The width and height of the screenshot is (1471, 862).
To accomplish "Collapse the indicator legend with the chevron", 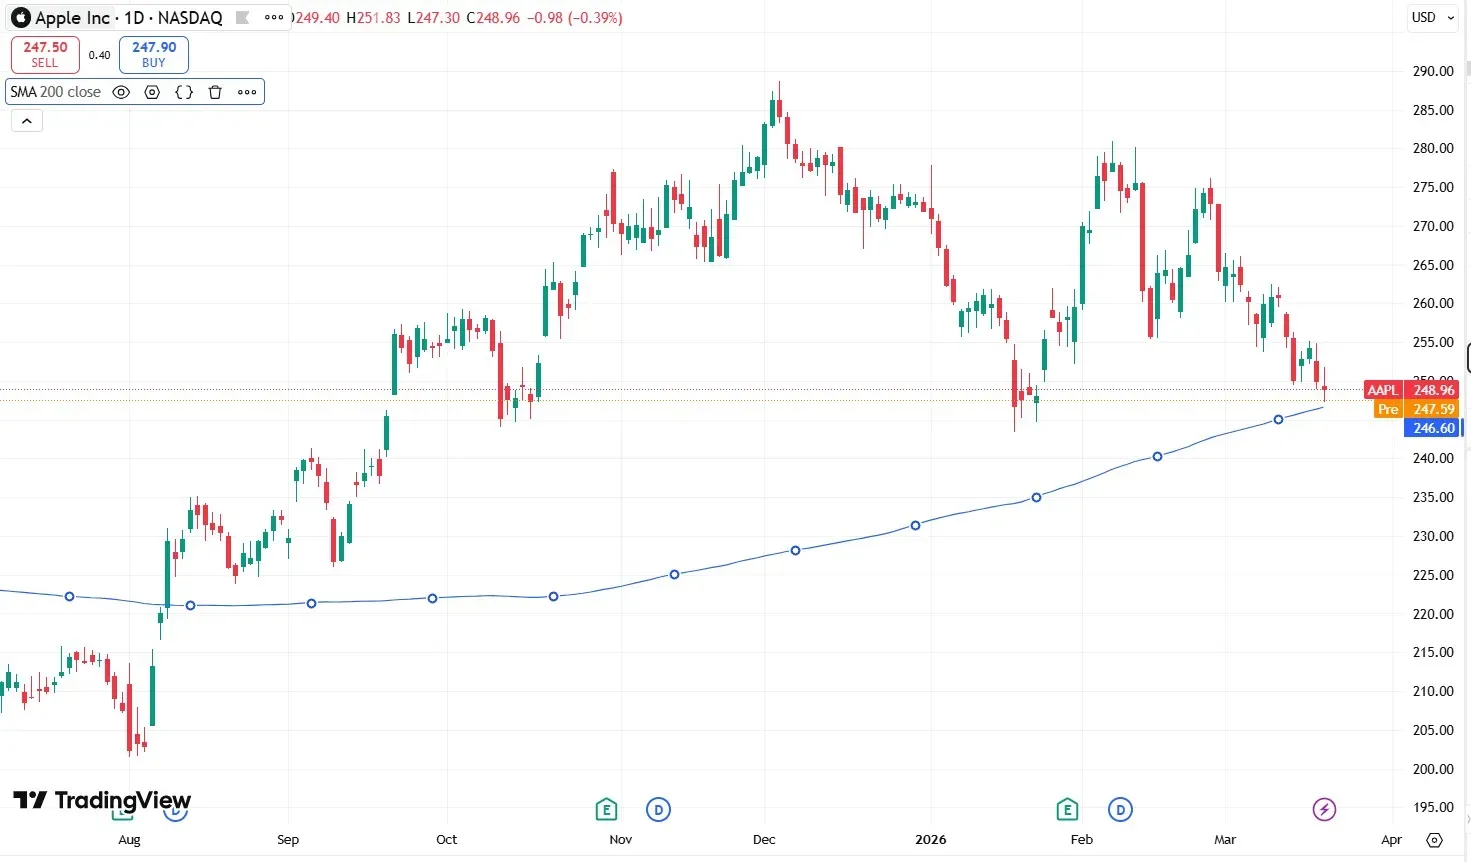I will [x=26, y=120].
